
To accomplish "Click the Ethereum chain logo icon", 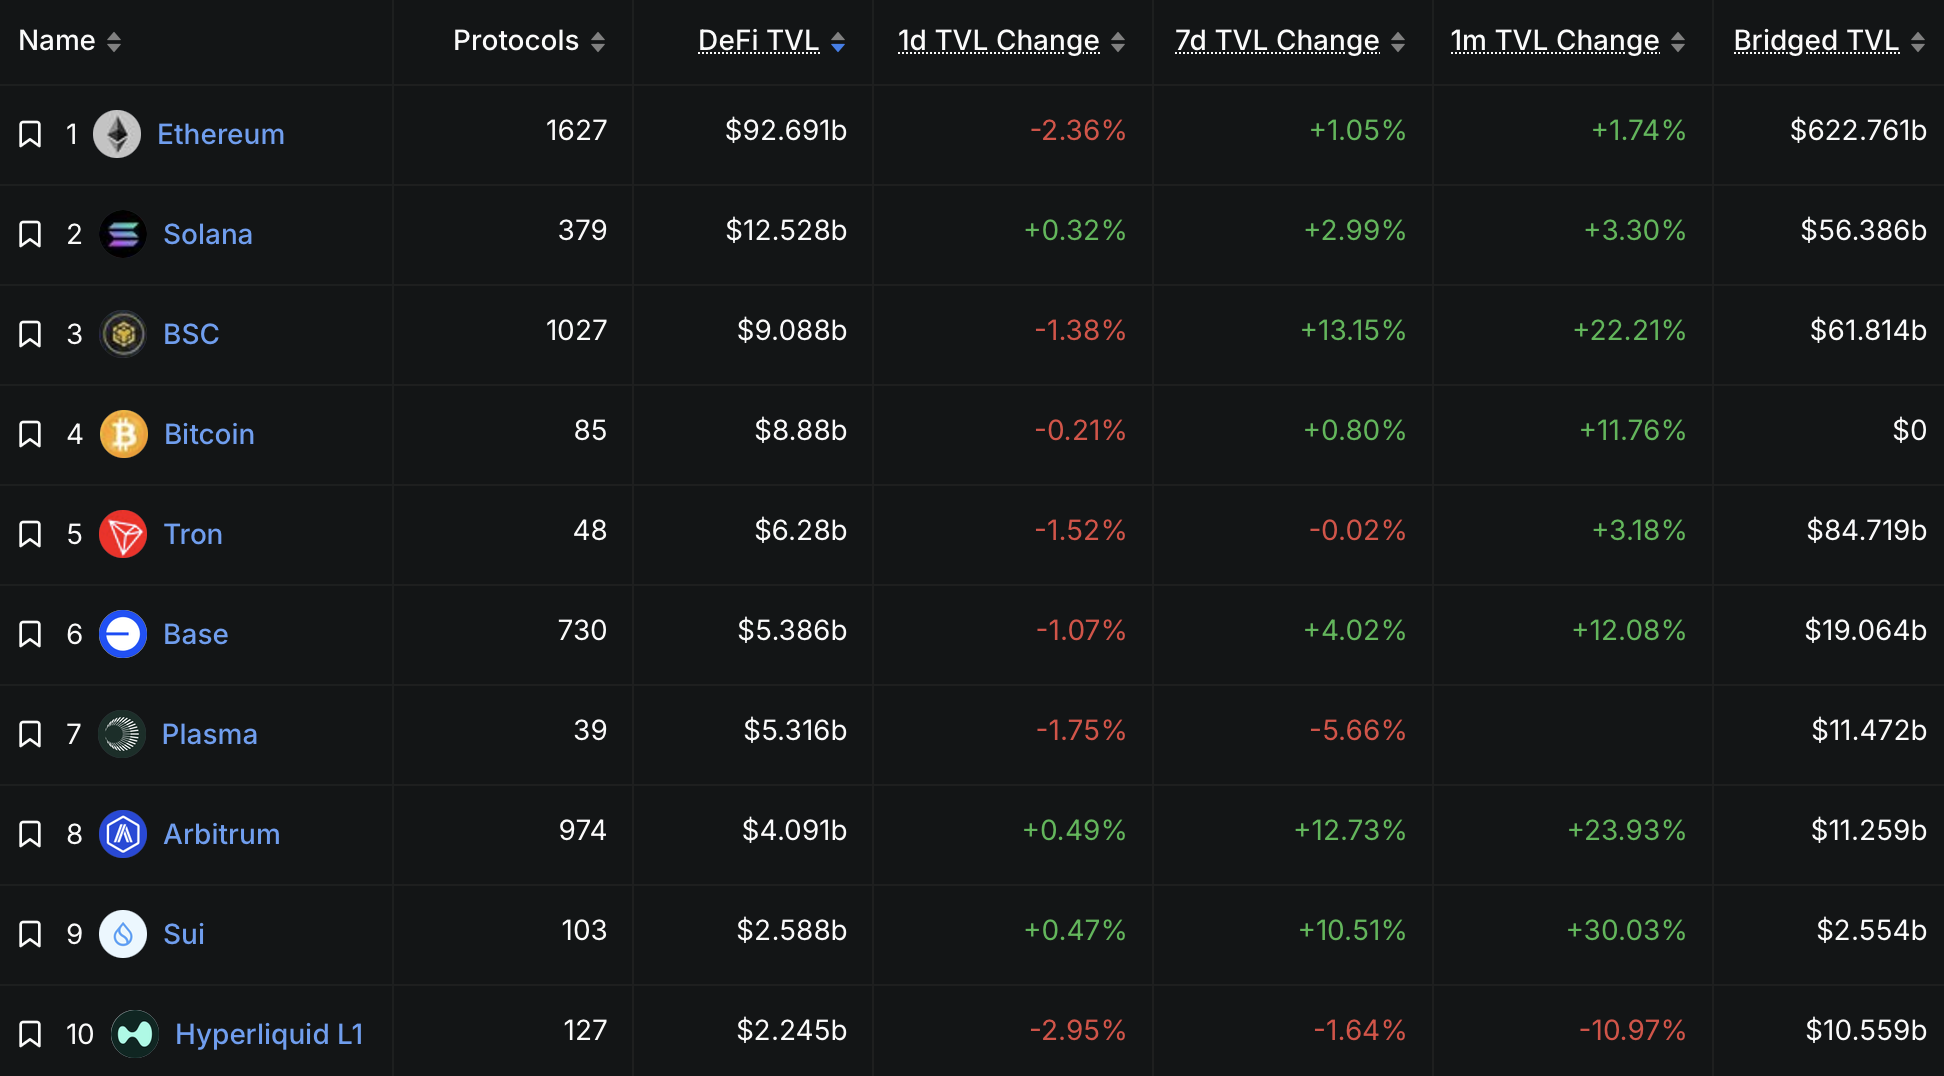I will coord(117,134).
